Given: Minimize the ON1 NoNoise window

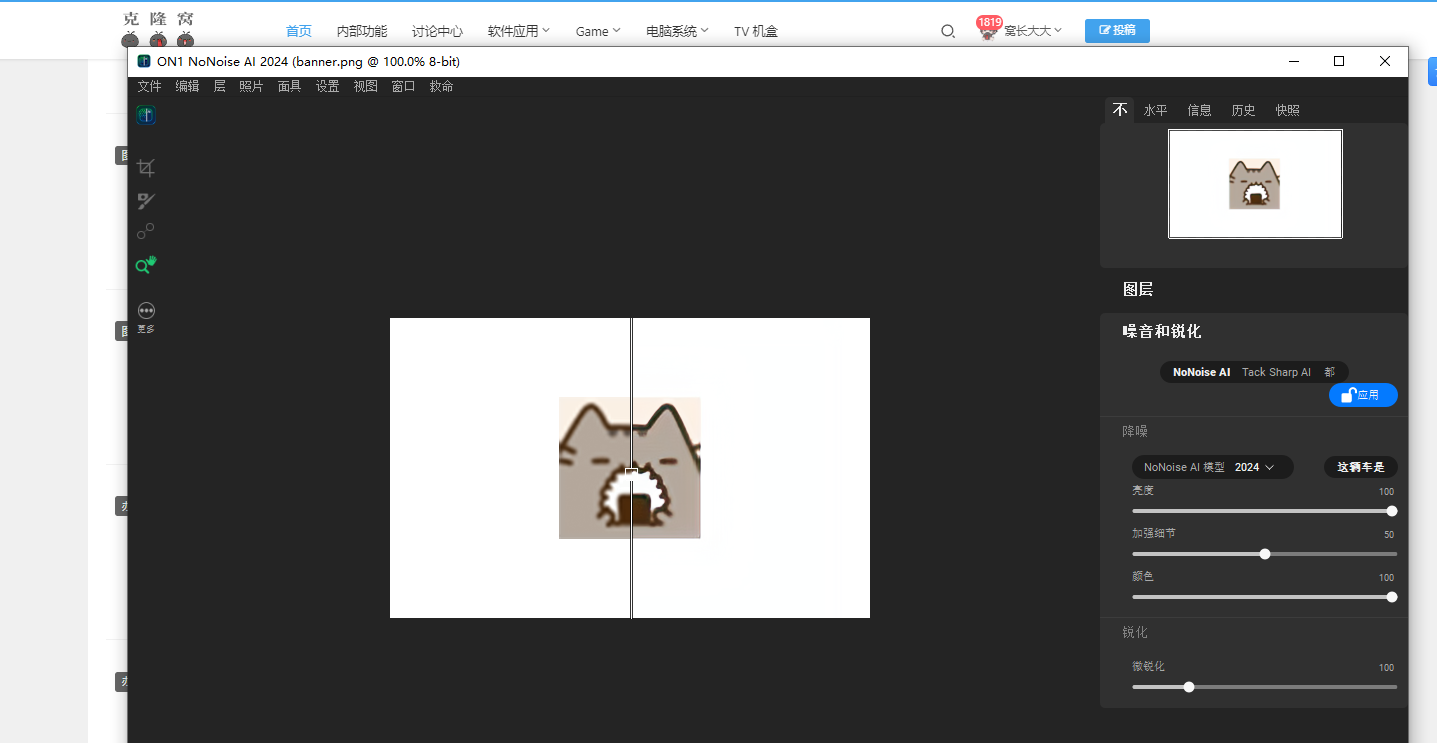Looking at the screenshot, I should coord(1294,61).
